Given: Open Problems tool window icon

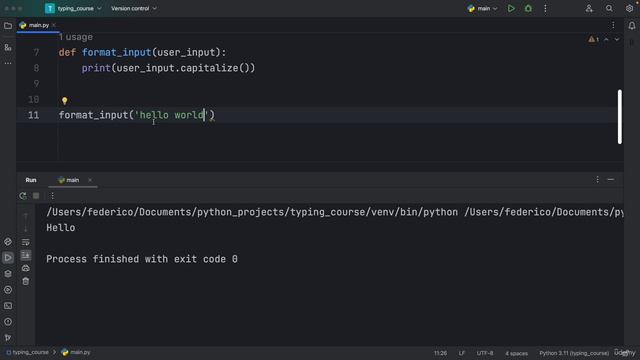Looking at the screenshot, I should pos(8,322).
